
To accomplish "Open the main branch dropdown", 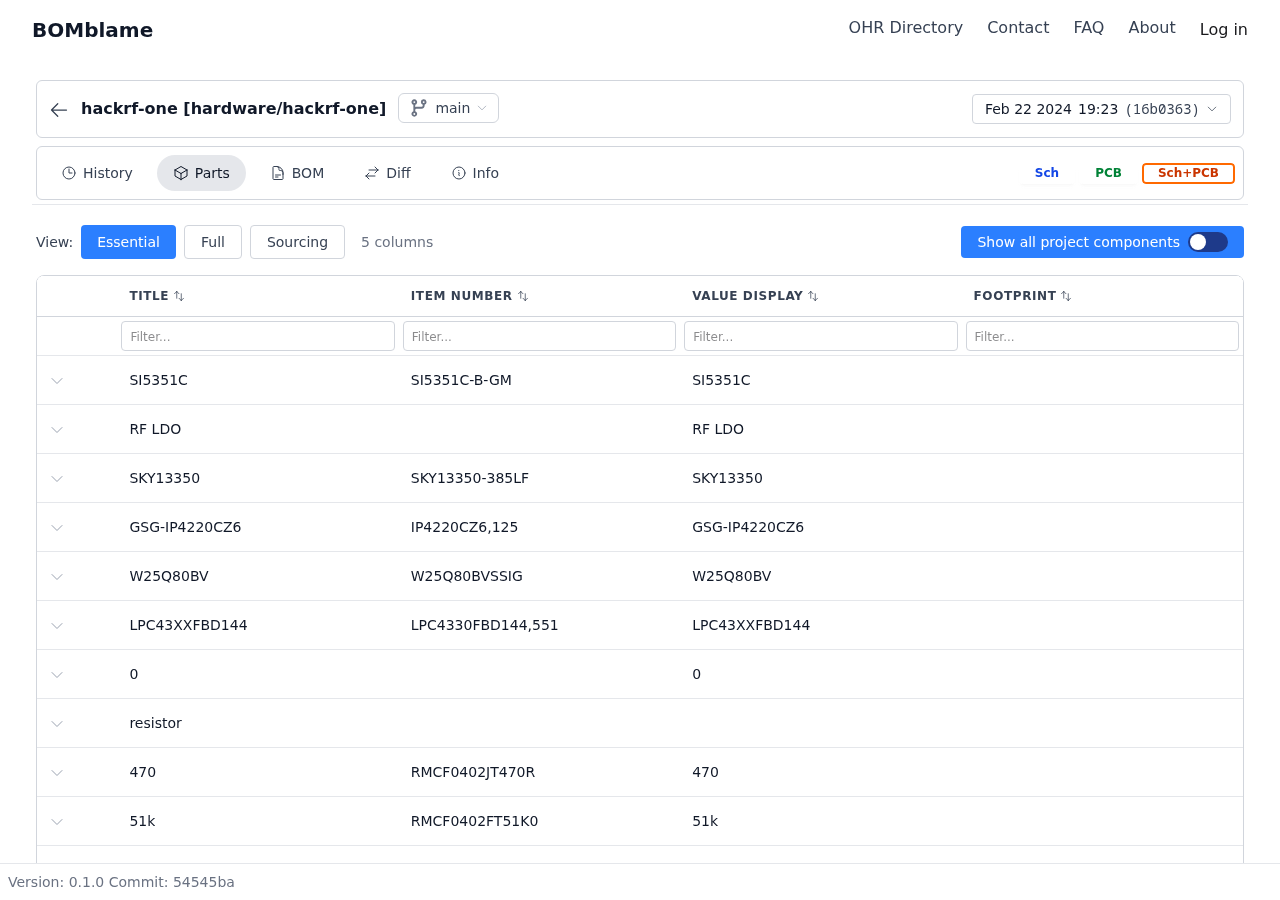I will pyautogui.click(x=448, y=108).
